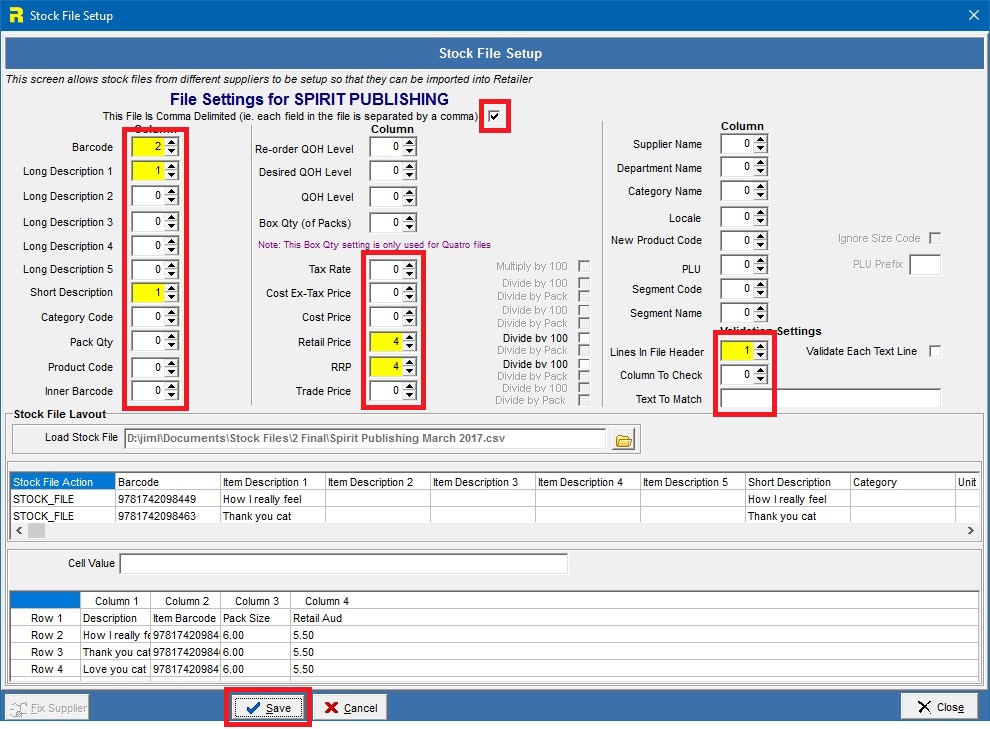Increase the Barcode column number
This screenshot has height=729, width=990.
[172, 143]
